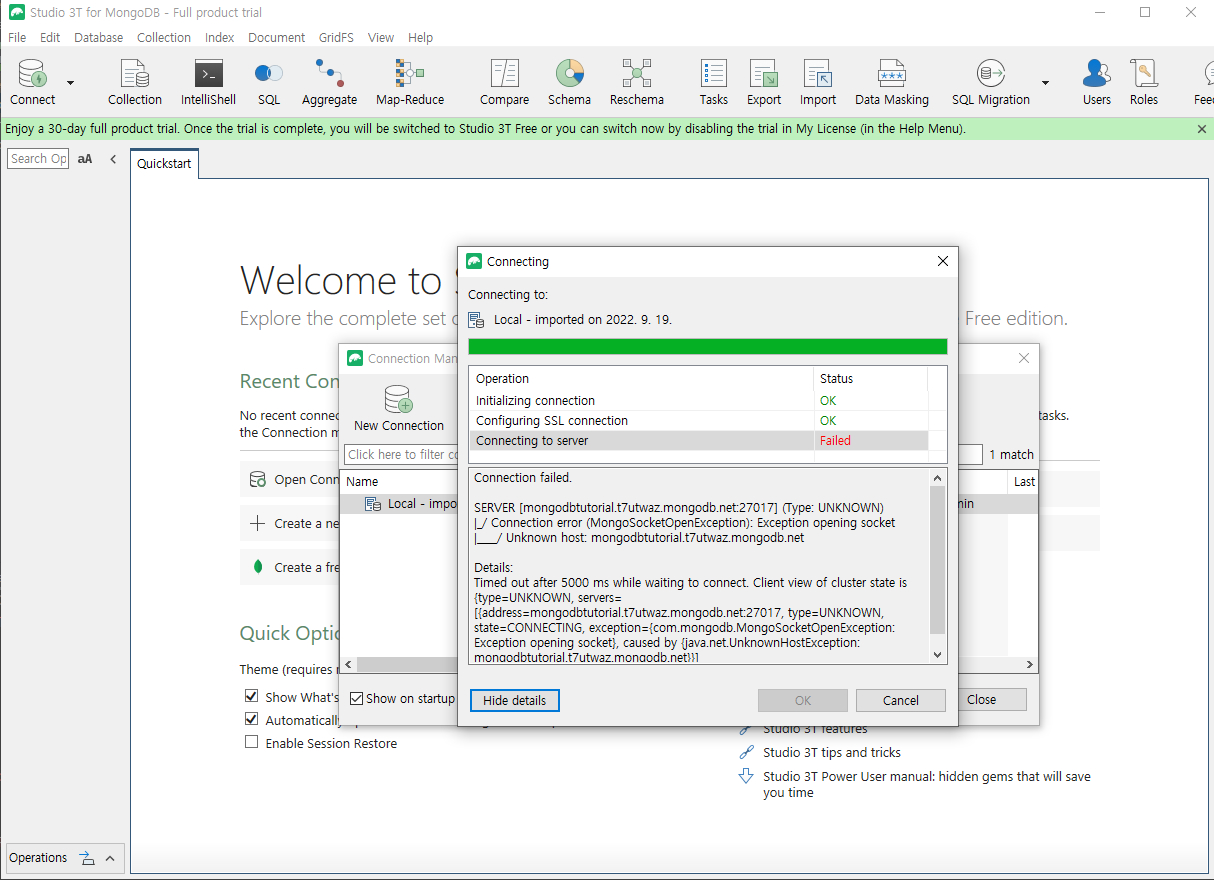Click Close in Connection Manager
The height and width of the screenshot is (880, 1214).
coord(981,699)
